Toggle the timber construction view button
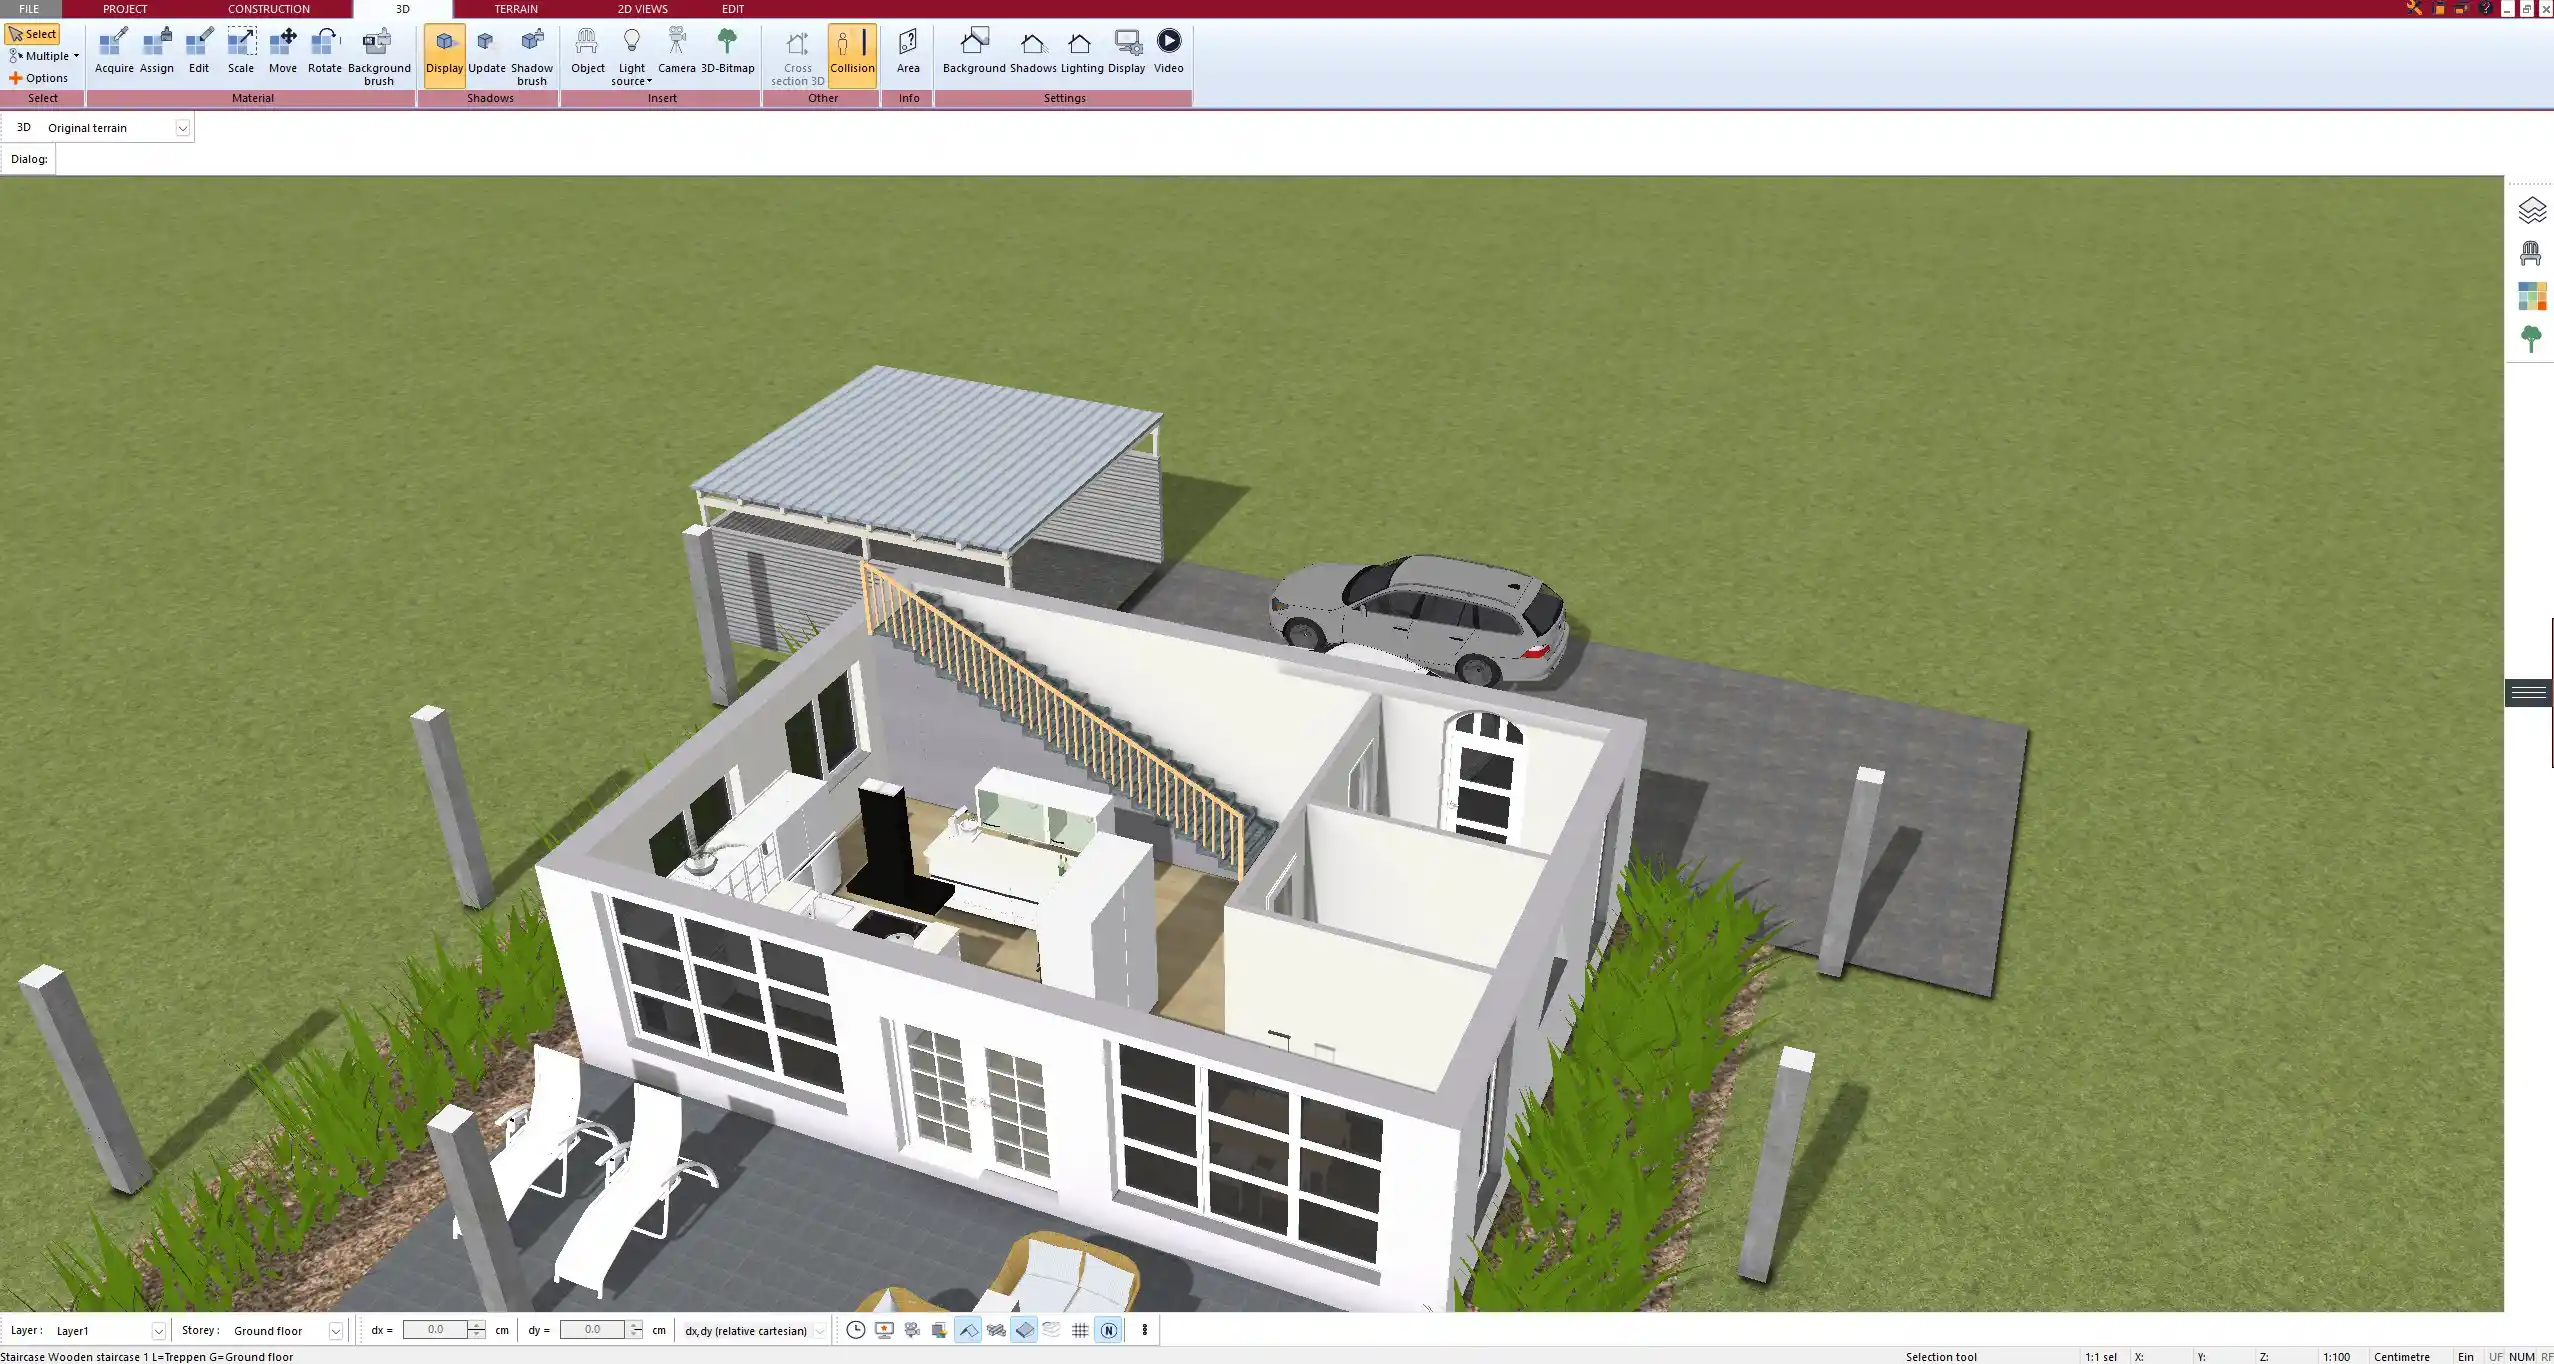The image size is (2554, 1364). click(x=996, y=1330)
